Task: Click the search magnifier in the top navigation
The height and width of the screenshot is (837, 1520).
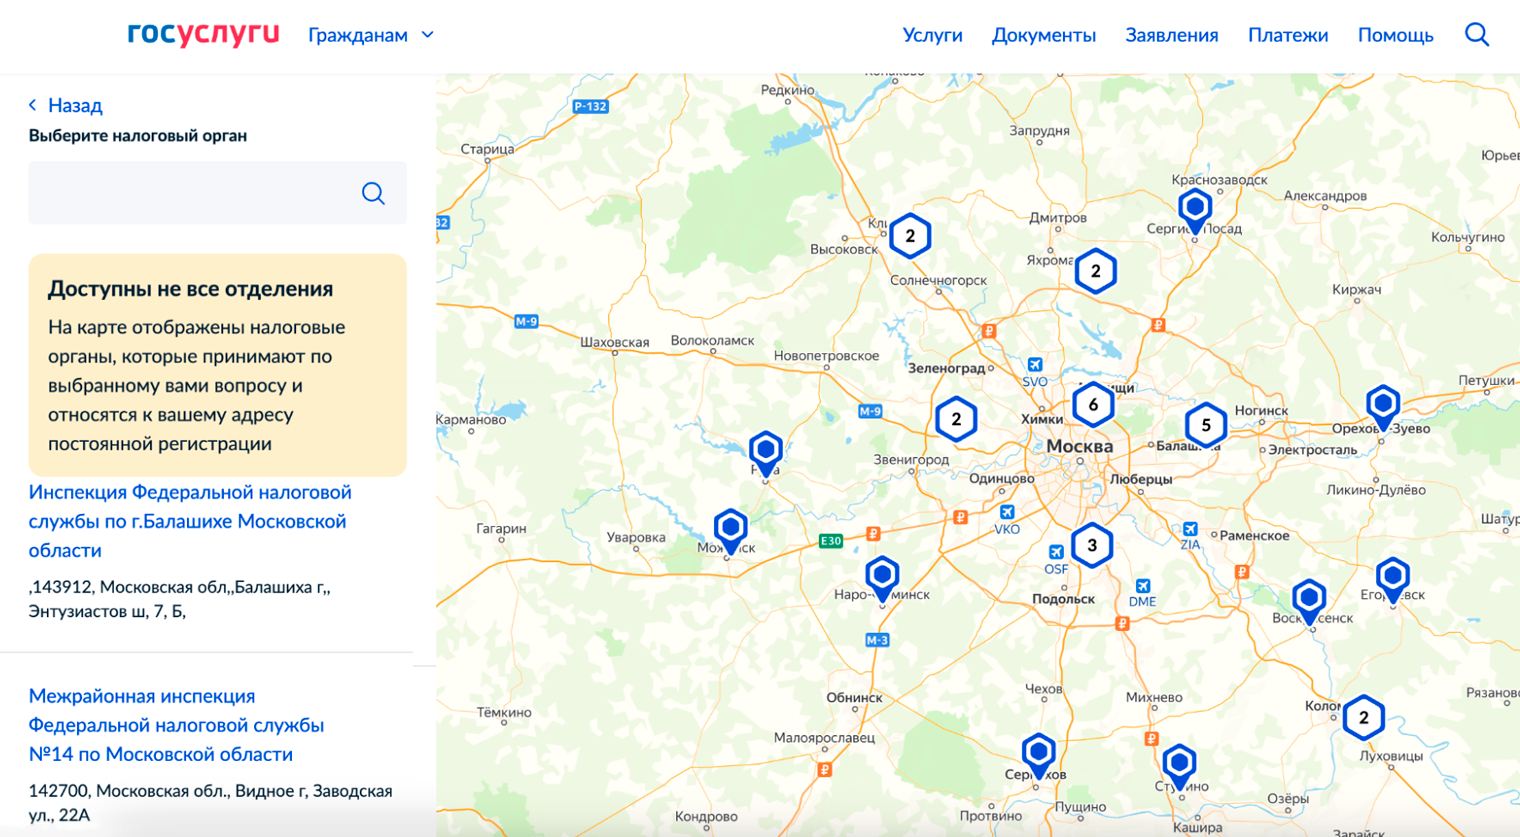Action: click(x=1476, y=35)
